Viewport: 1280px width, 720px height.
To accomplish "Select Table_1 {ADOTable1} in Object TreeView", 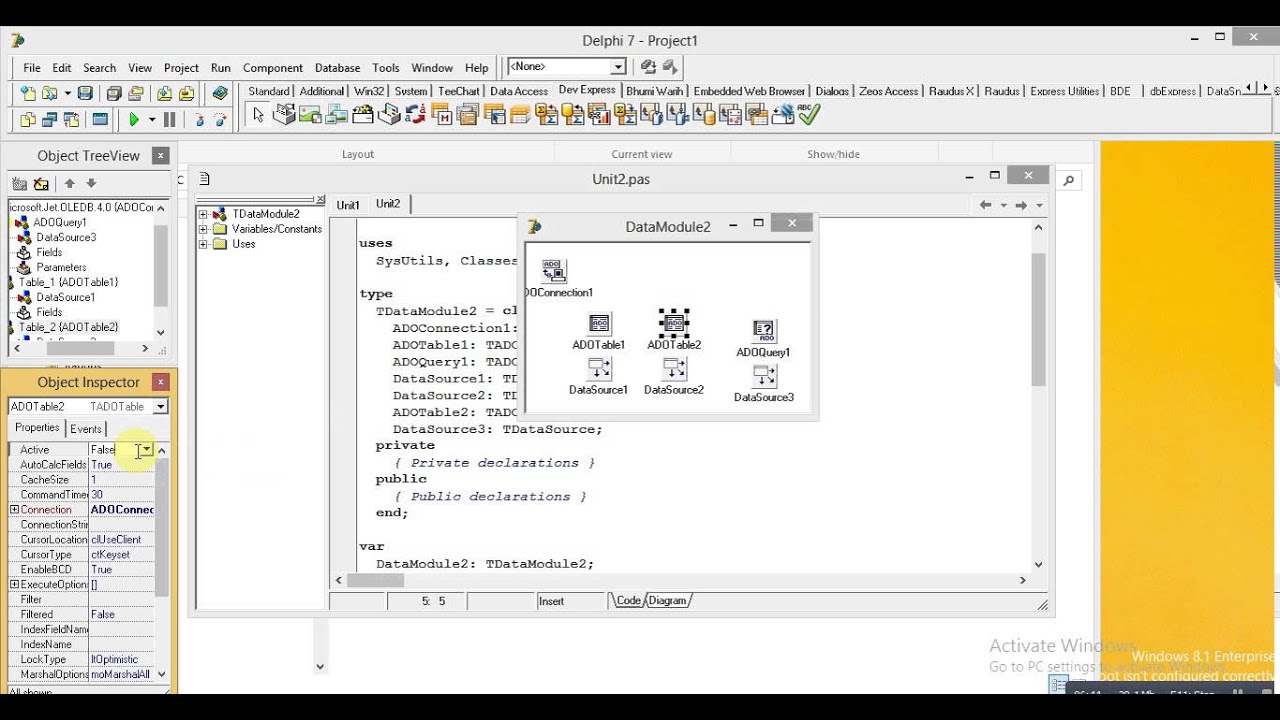I will pyautogui.click(x=68, y=283).
